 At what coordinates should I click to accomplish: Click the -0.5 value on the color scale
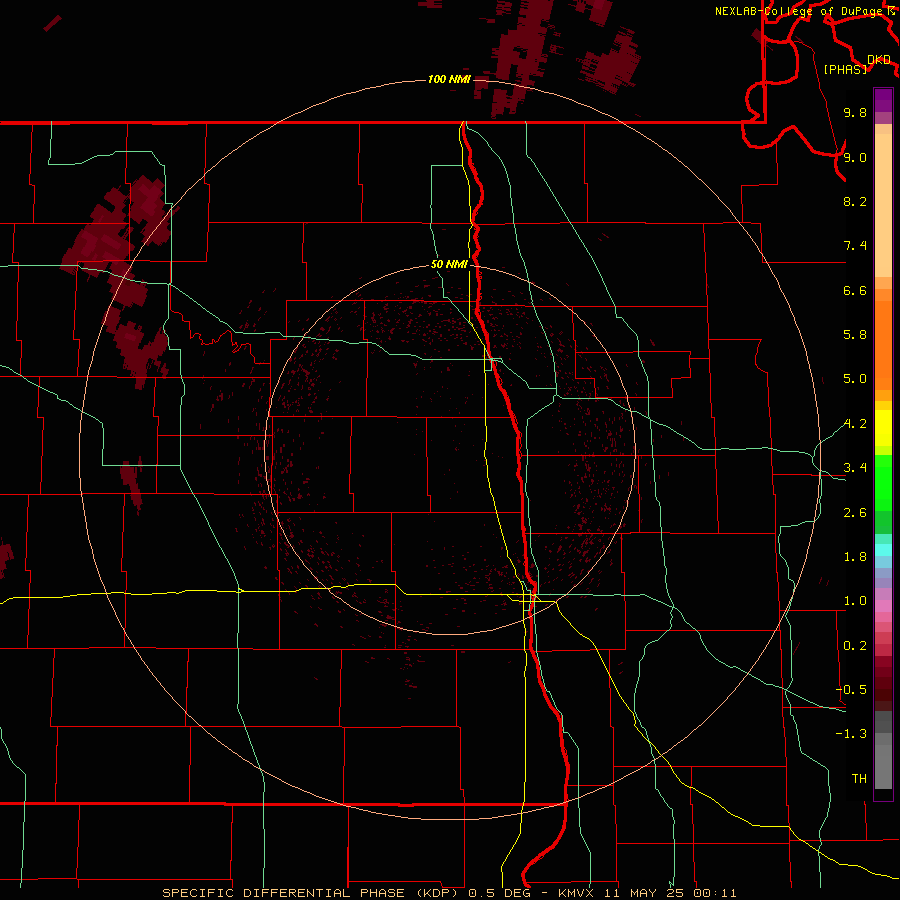(x=851, y=690)
